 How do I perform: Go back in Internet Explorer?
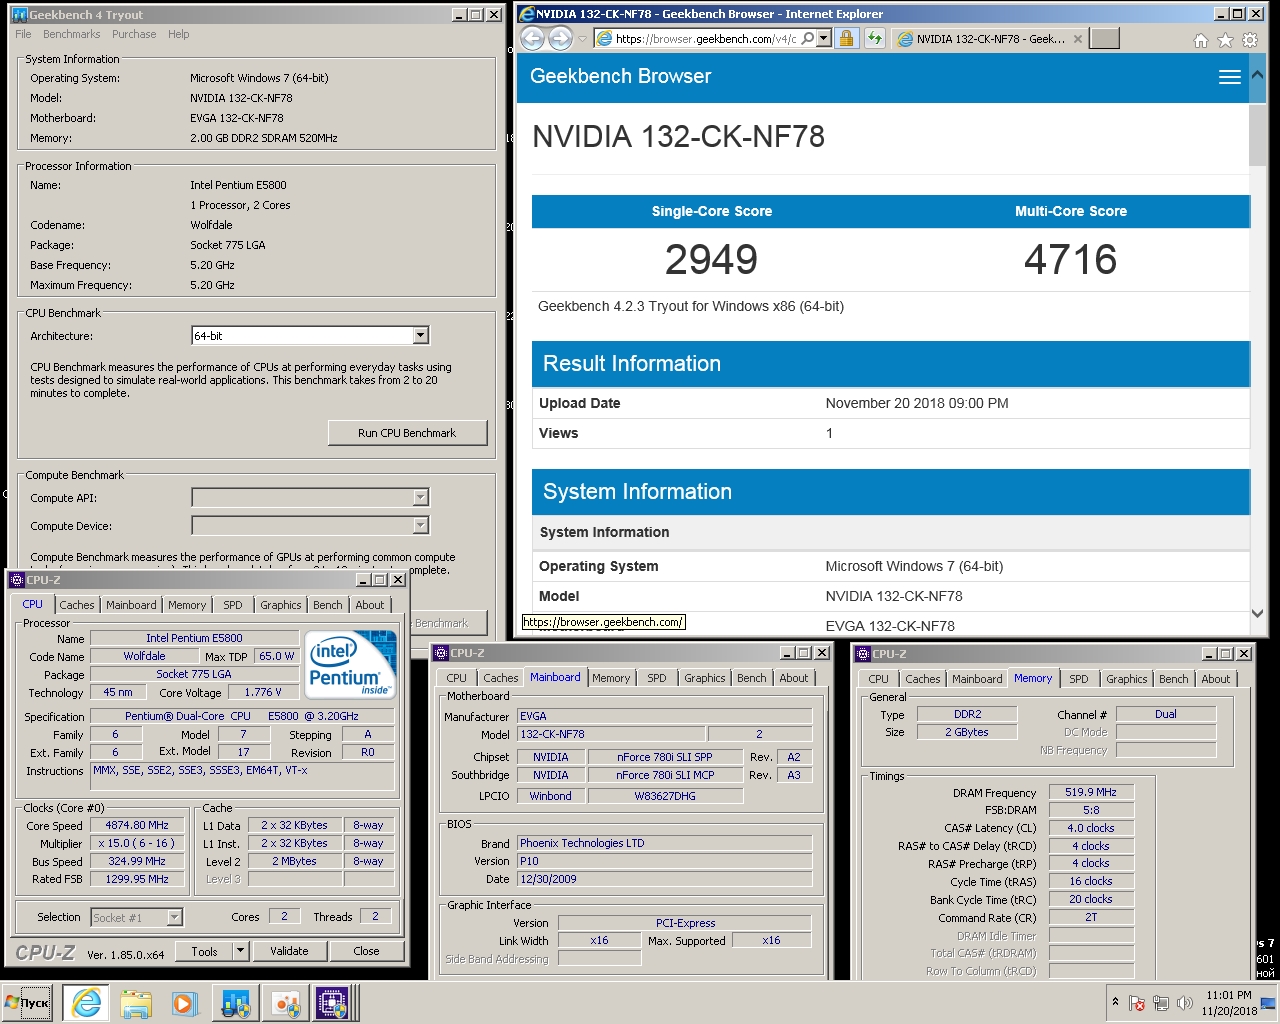point(532,39)
